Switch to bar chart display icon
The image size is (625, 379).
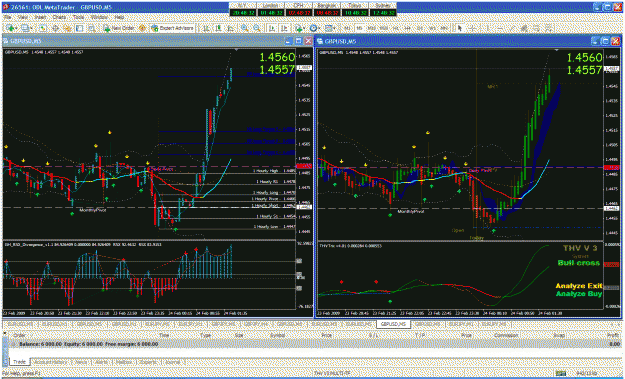[x=206, y=28]
